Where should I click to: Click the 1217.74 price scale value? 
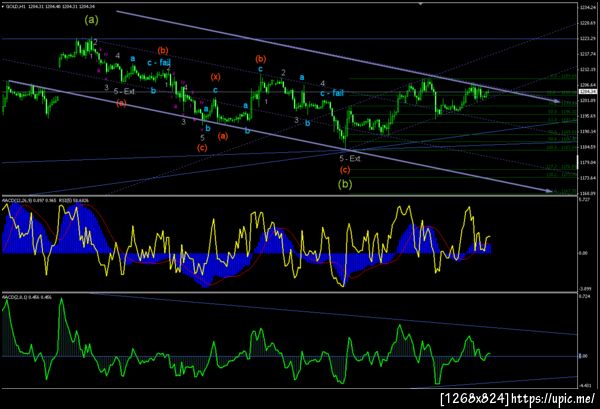[x=587, y=54]
